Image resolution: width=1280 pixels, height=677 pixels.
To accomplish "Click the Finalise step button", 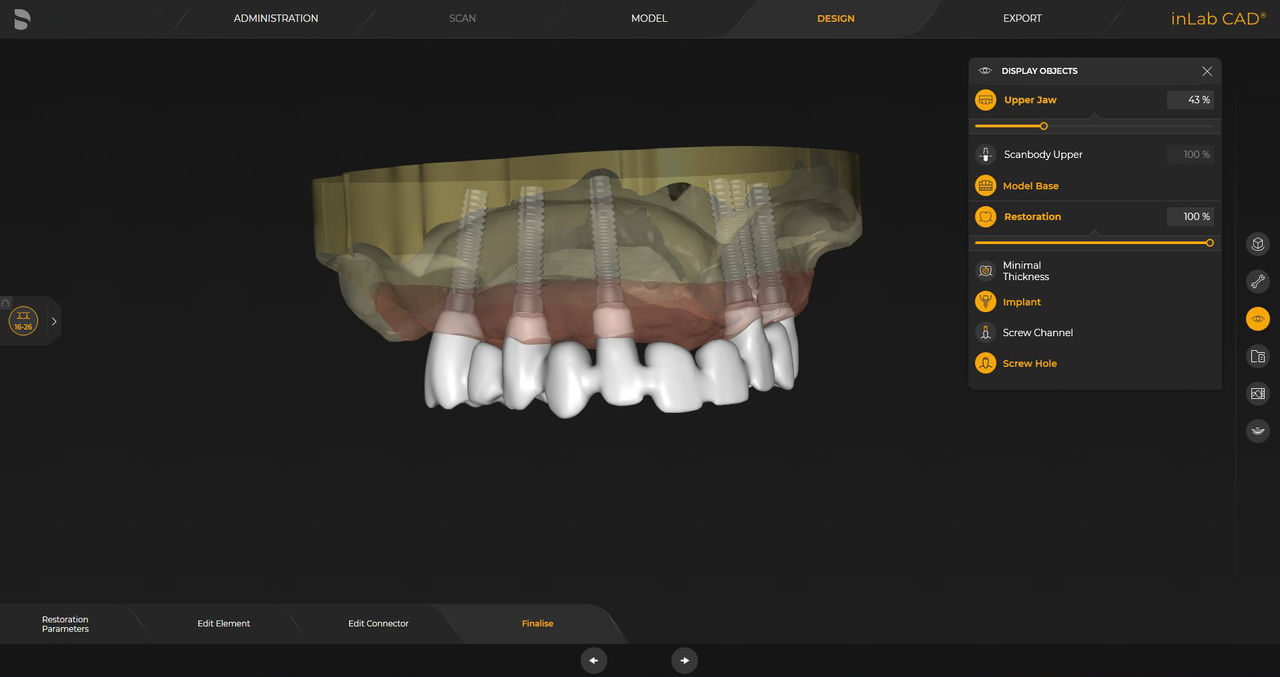I will coord(537,623).
